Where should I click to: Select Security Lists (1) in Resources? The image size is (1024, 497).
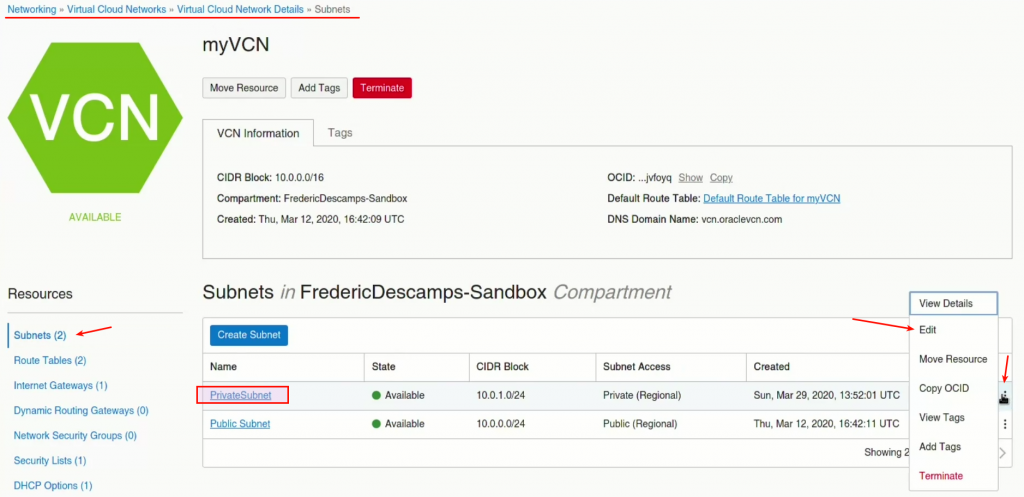50,460
